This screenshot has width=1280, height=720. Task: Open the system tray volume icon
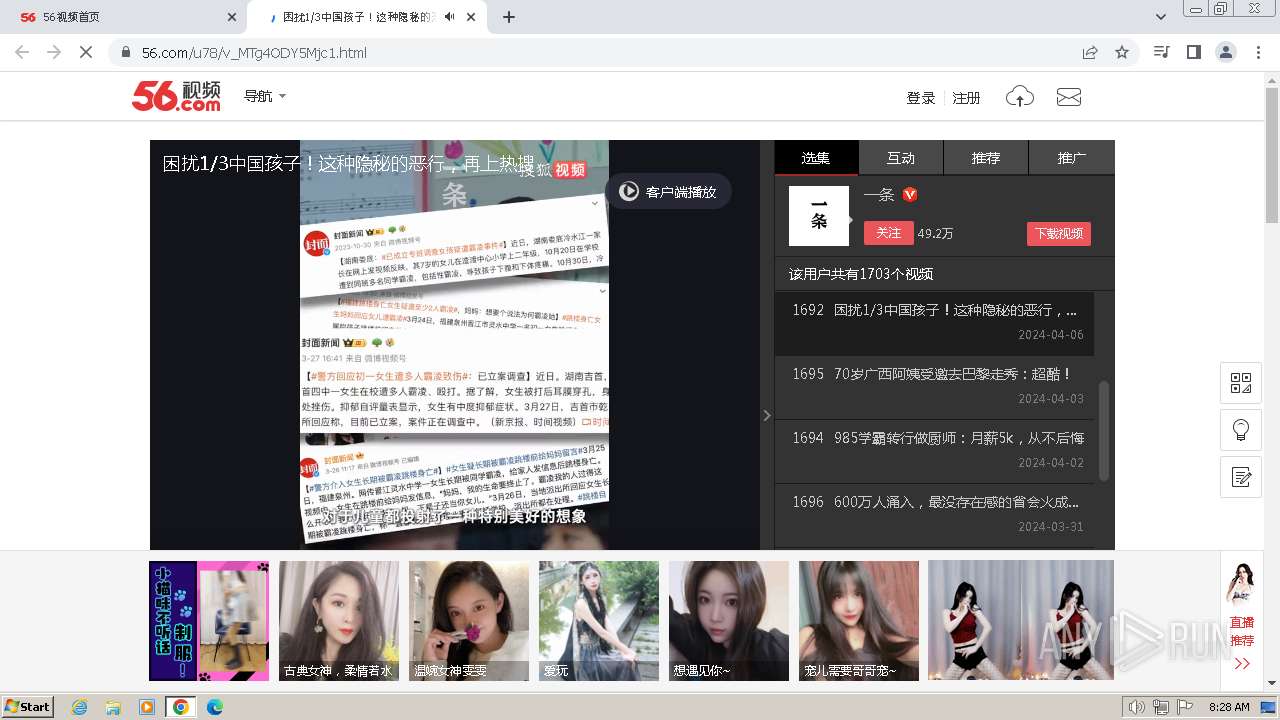[1137, 707]
